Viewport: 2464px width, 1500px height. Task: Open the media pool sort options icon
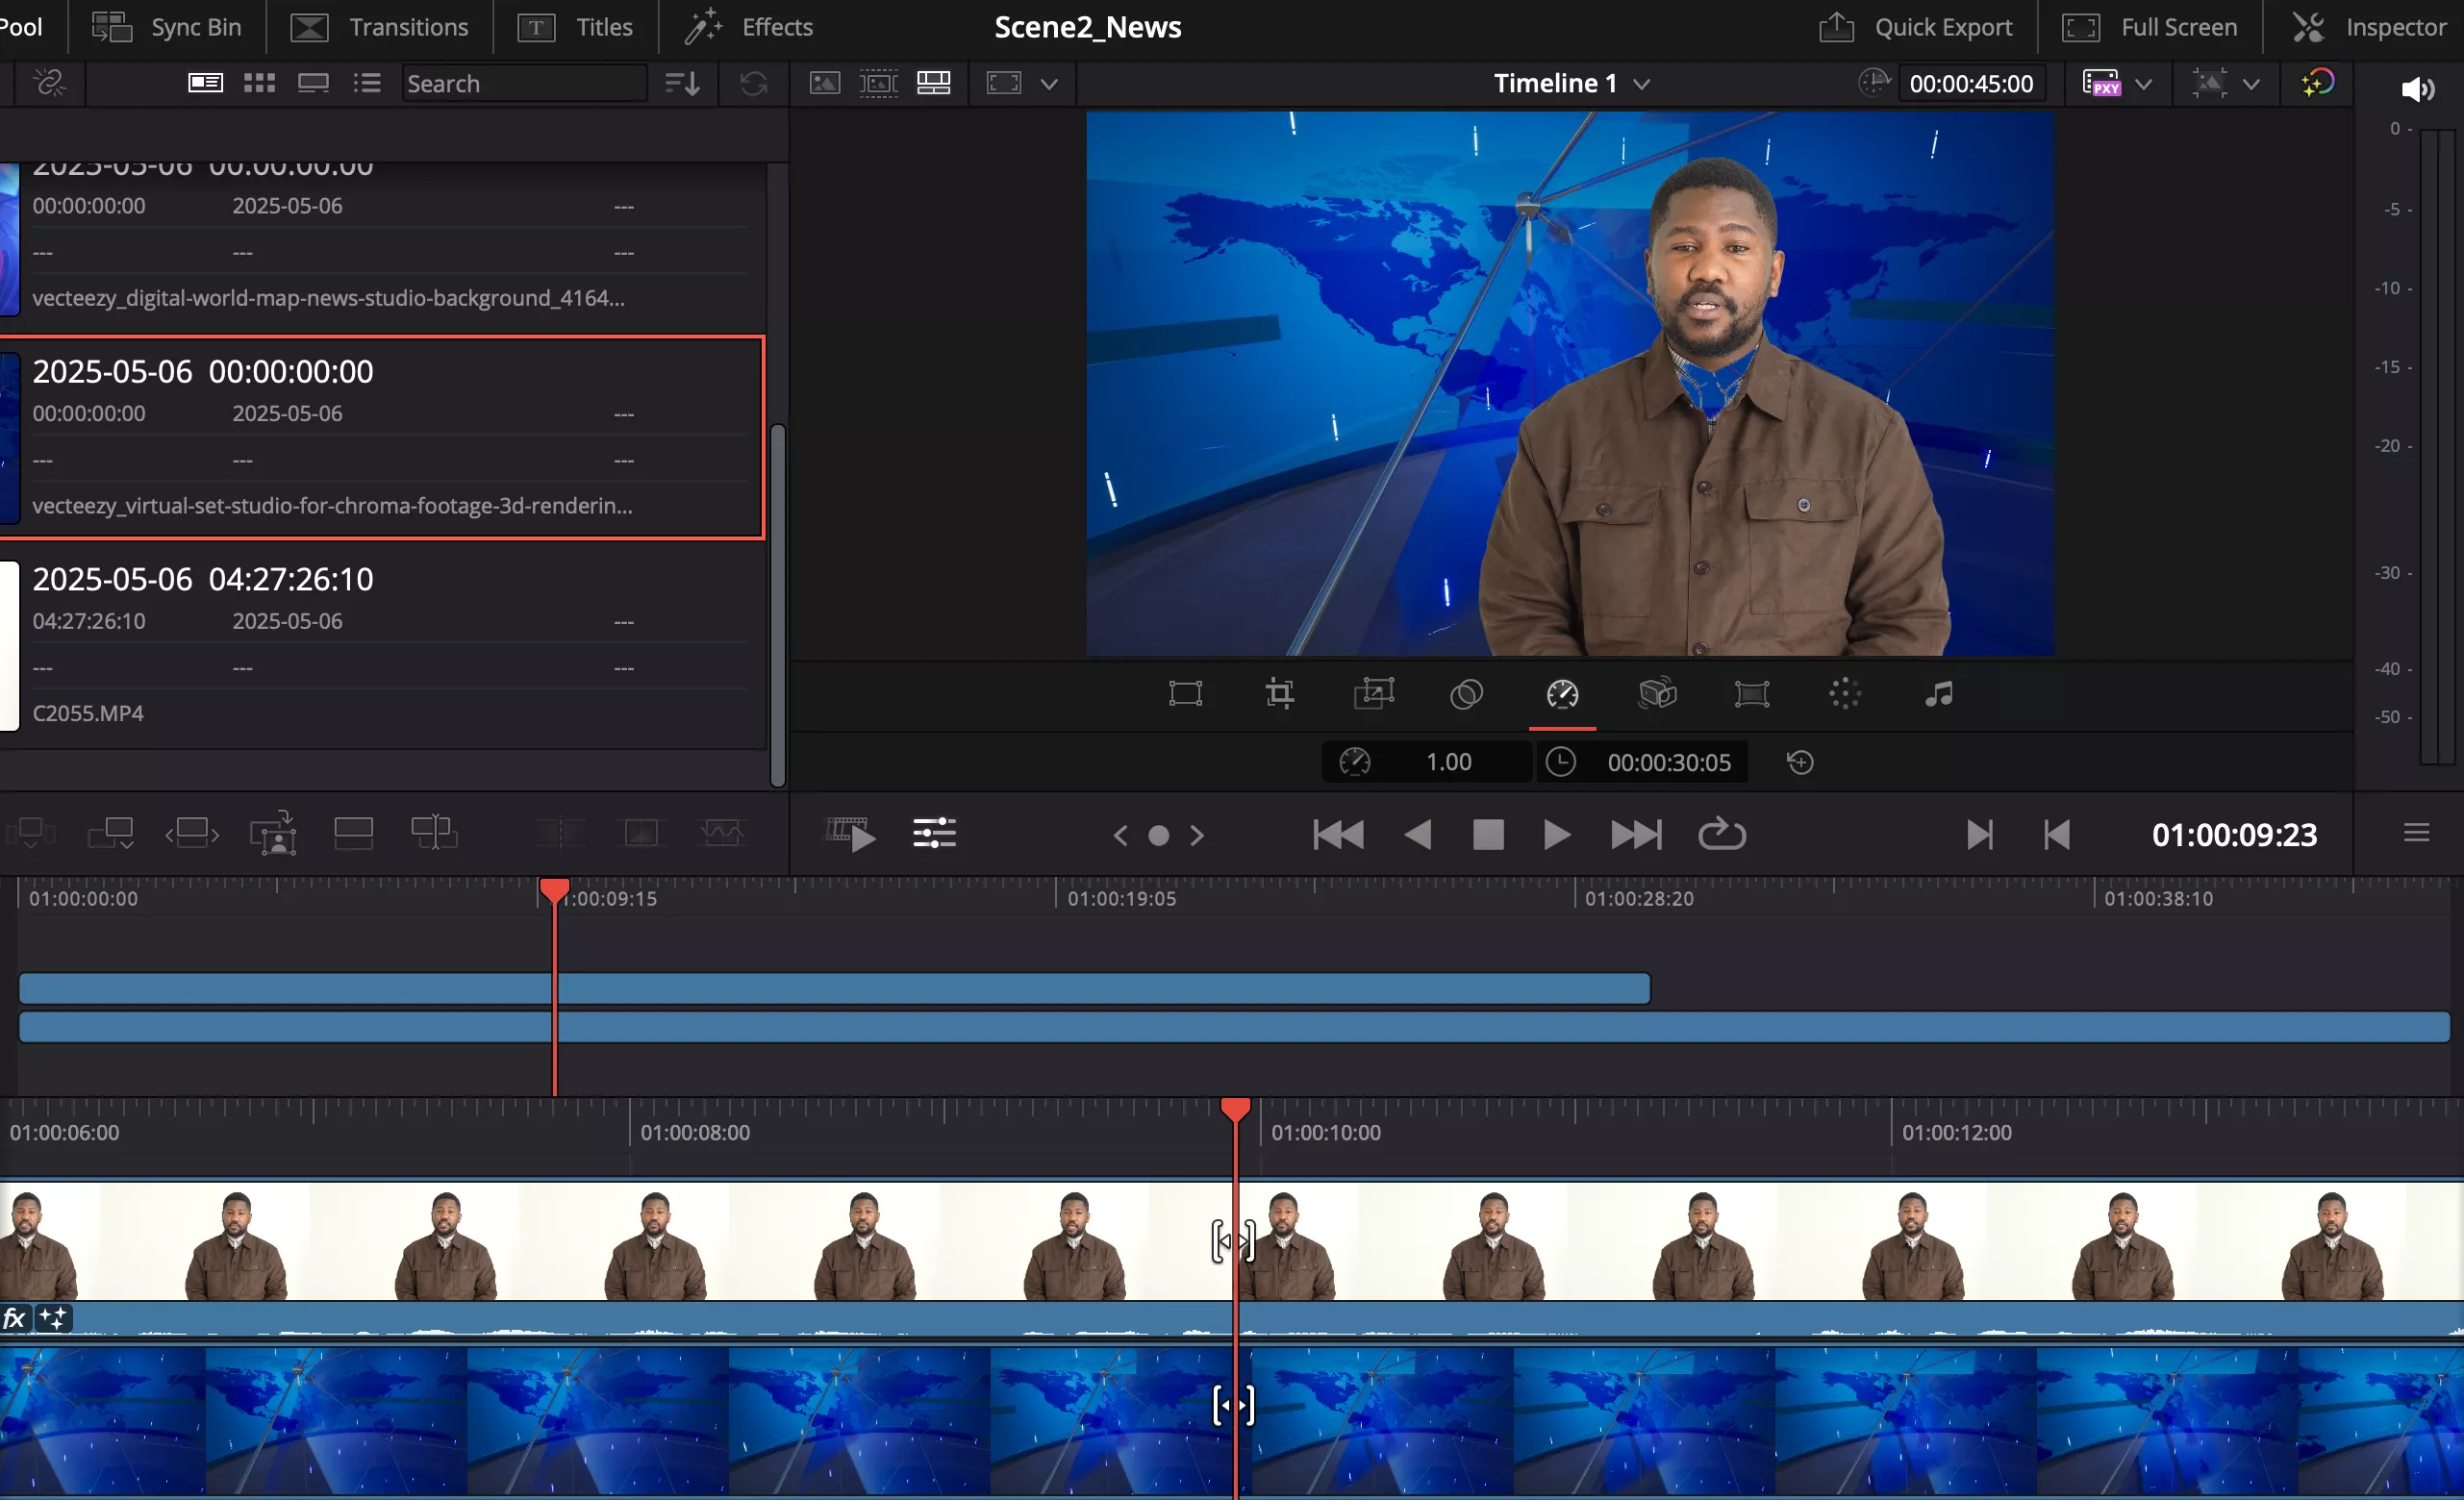pyautogui.click(x=681, y=83)
